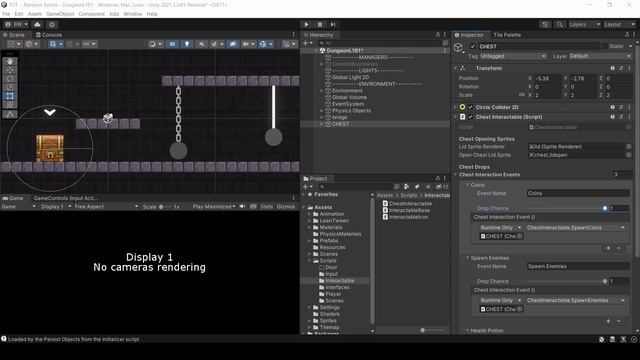
Task: Click the Project search by type icon
Action: pyautogui.click(x=407, y=187)
